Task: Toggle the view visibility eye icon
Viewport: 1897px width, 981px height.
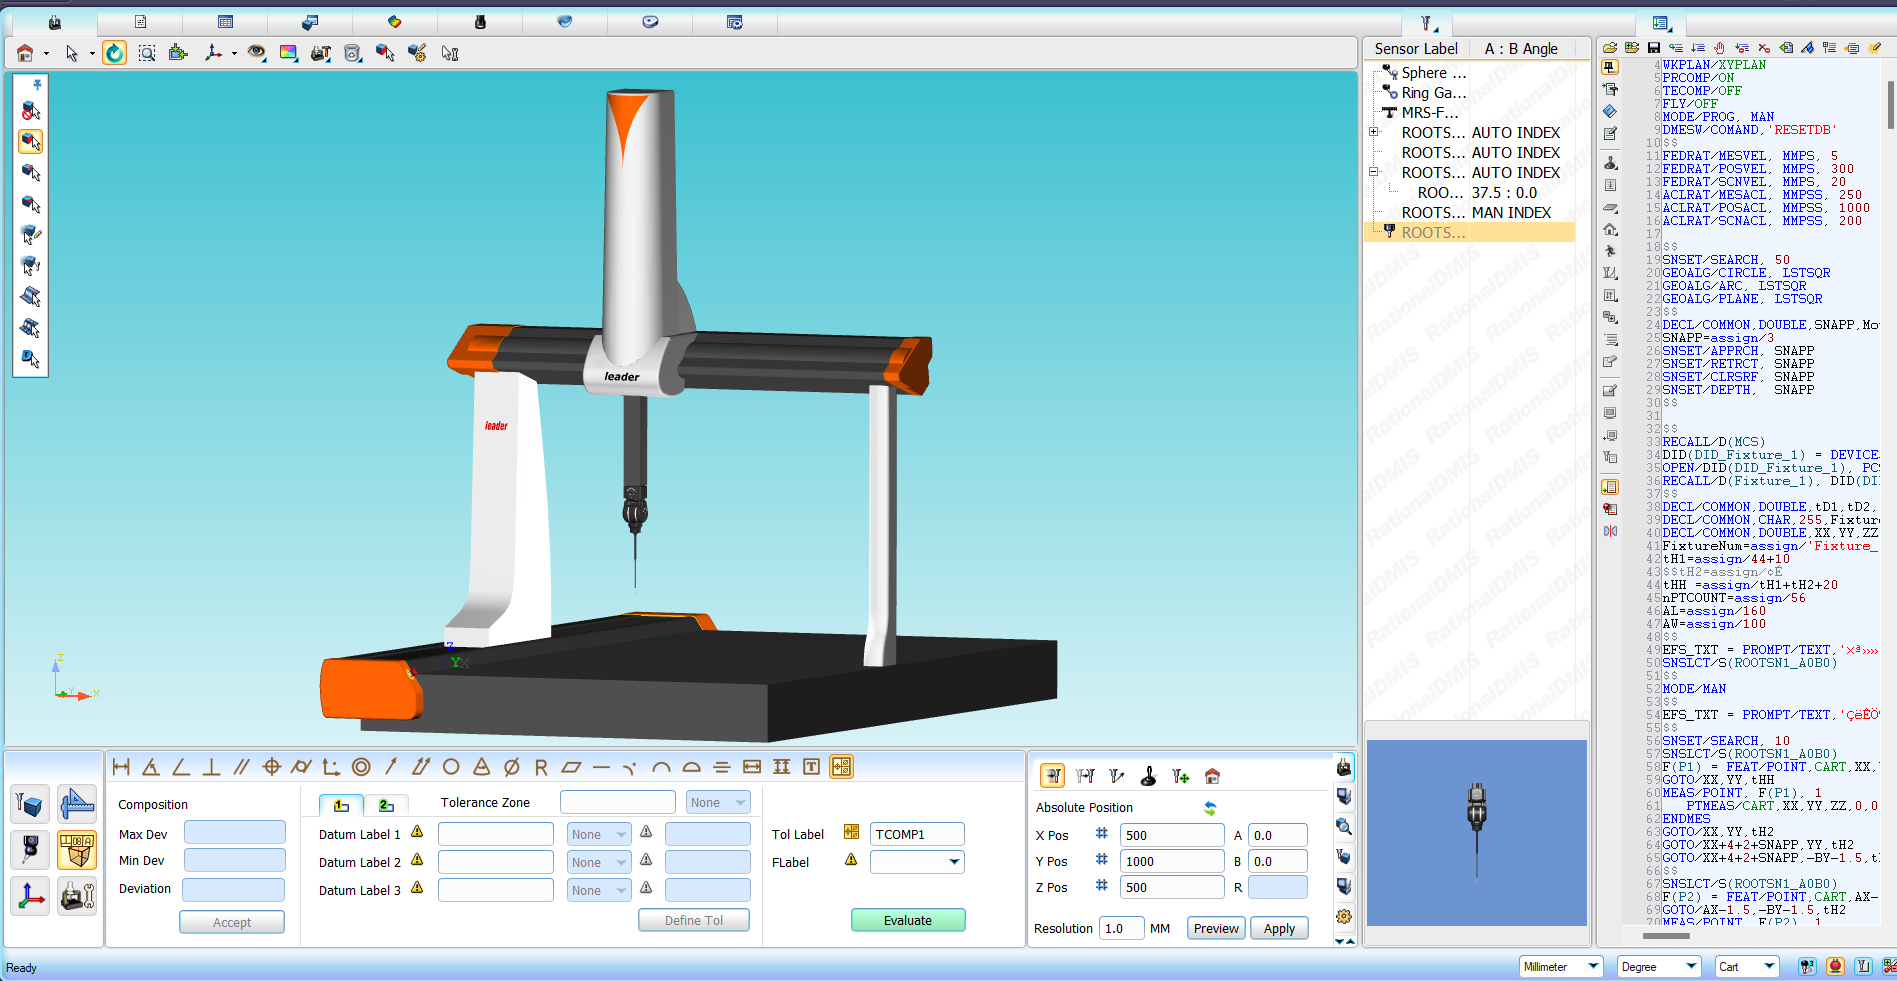Action: (257, 53)
